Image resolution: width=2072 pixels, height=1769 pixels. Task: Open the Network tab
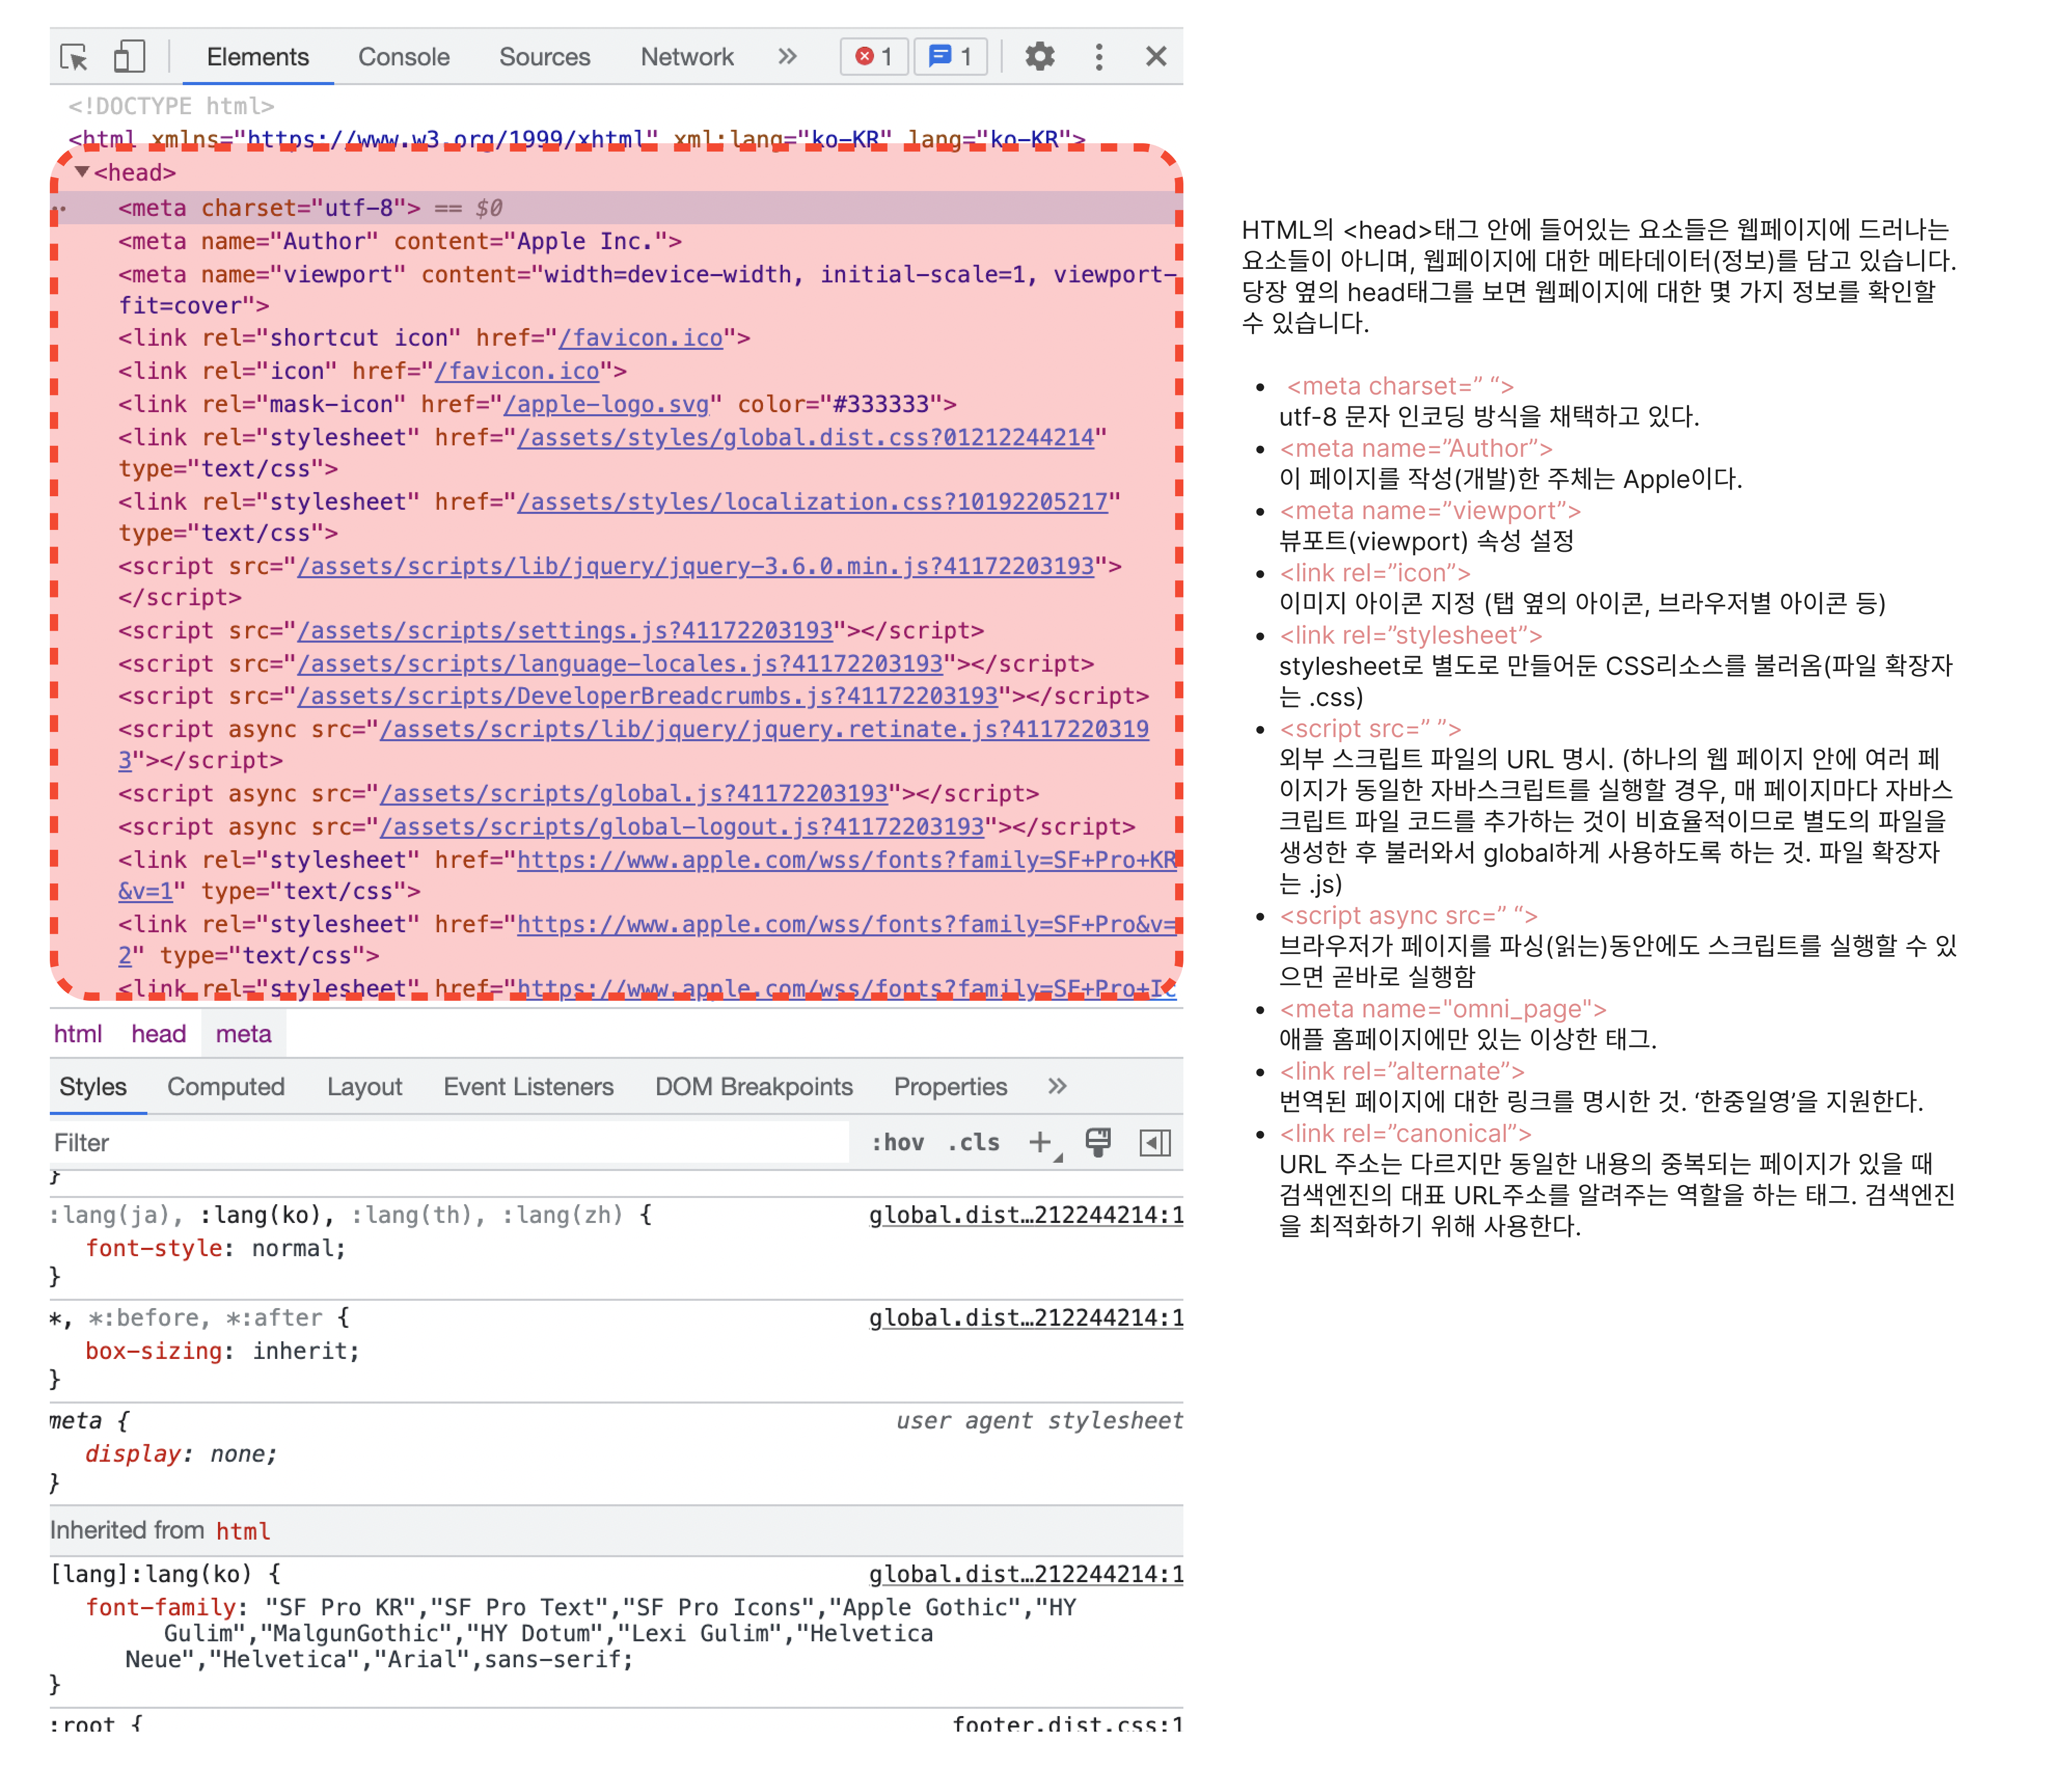coord(686,57)
